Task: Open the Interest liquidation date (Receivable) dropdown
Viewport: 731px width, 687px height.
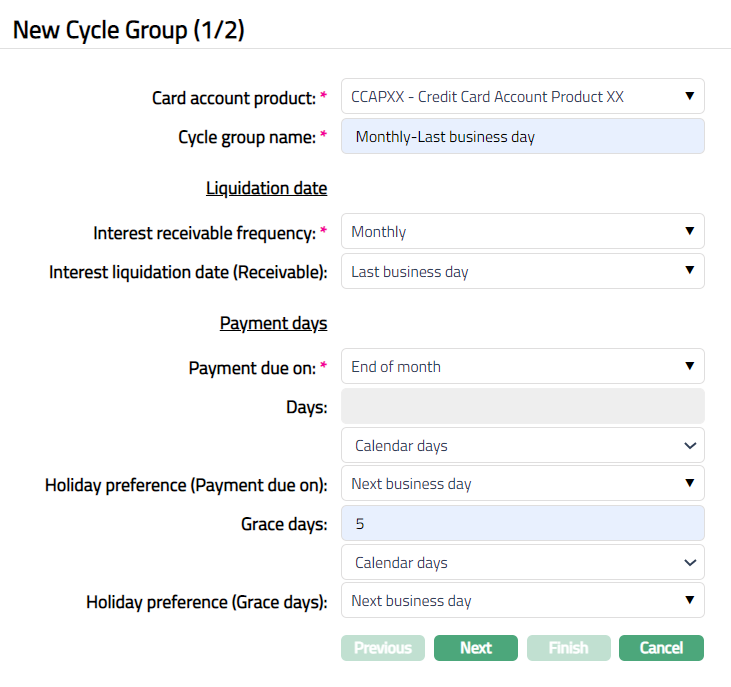Action: (x=522, y=271)
